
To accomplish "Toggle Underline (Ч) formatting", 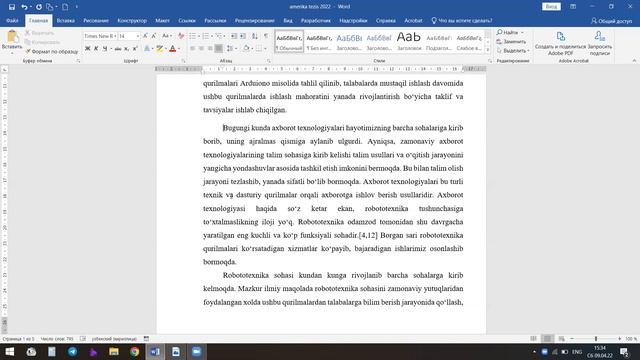I will click(105, 49).
